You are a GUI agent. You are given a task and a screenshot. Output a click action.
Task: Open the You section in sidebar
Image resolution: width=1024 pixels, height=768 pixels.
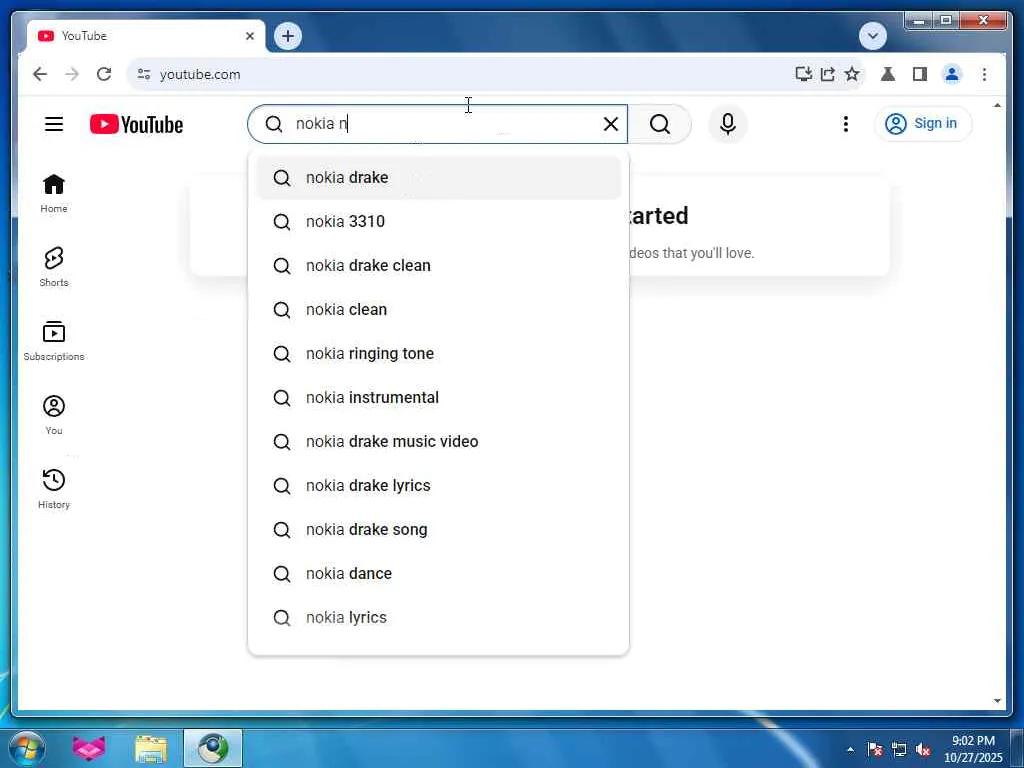coord(54,415)
